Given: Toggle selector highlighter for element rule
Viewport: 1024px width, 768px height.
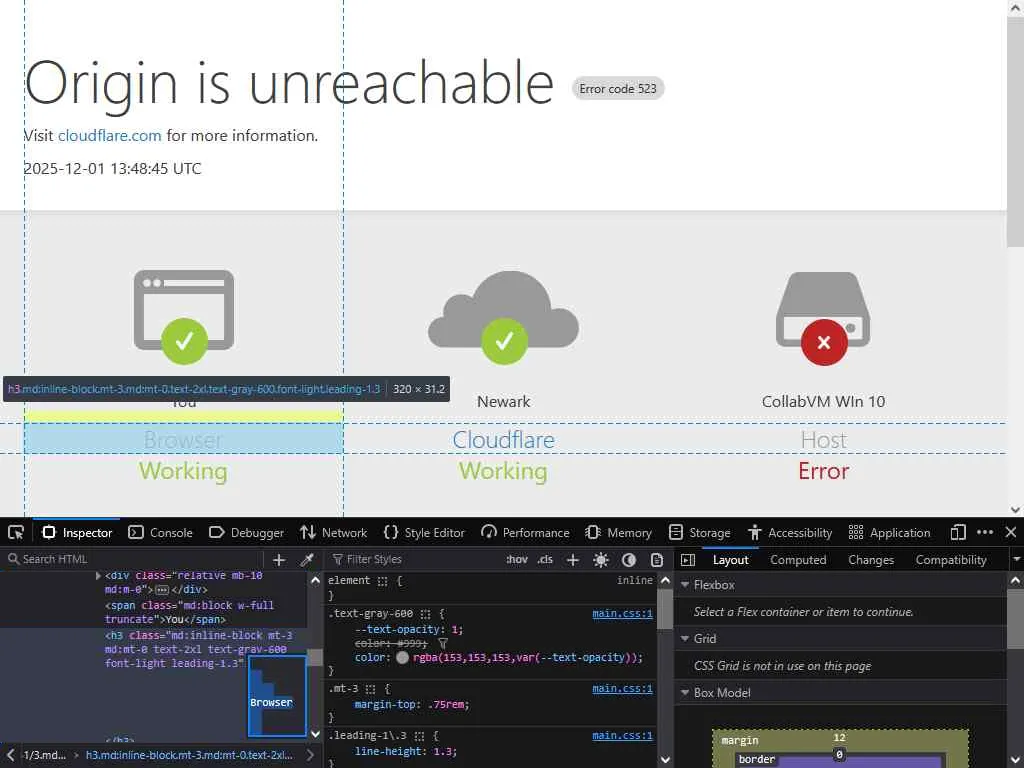Looking at the screenshot, I should [382, 581].
